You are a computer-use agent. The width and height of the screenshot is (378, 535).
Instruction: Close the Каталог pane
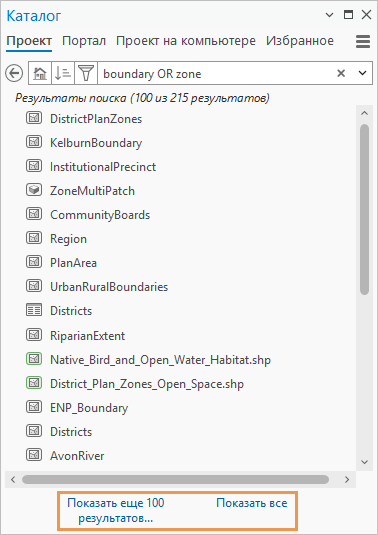coord(366,15)
